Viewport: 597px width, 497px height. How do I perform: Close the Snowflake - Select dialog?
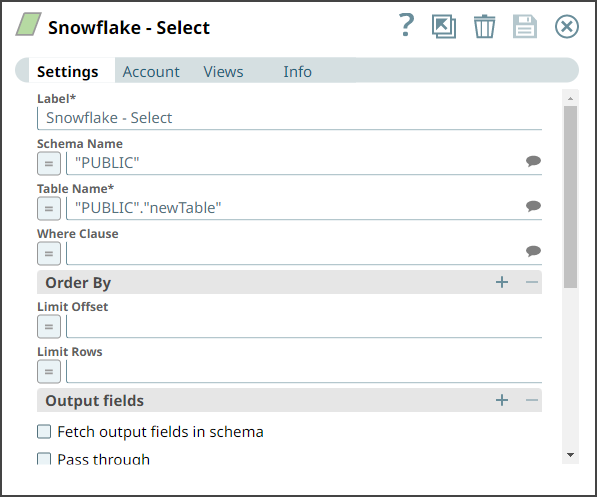pyautogui.click(x=567, y=26)
